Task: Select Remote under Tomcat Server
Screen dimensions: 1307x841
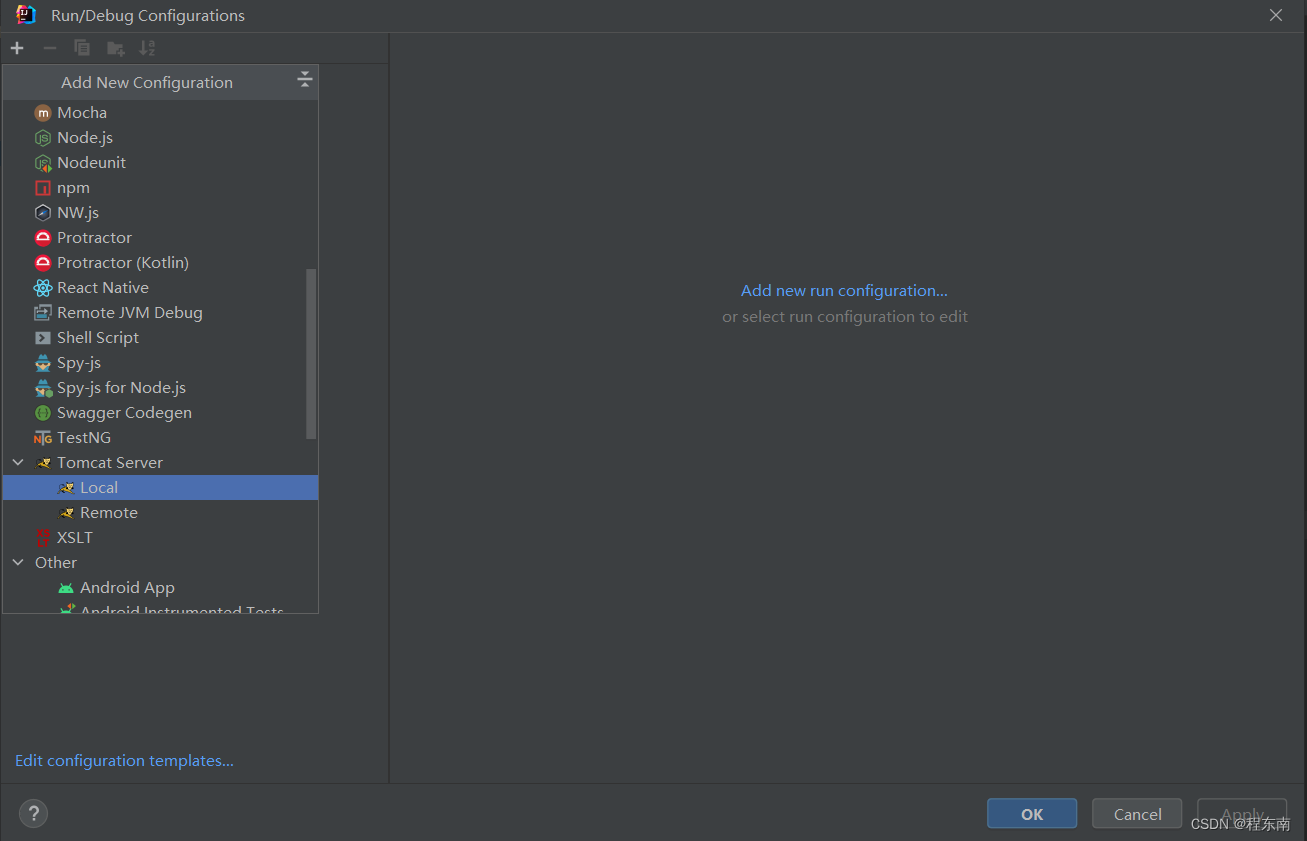Action: (x=160, y=513)
